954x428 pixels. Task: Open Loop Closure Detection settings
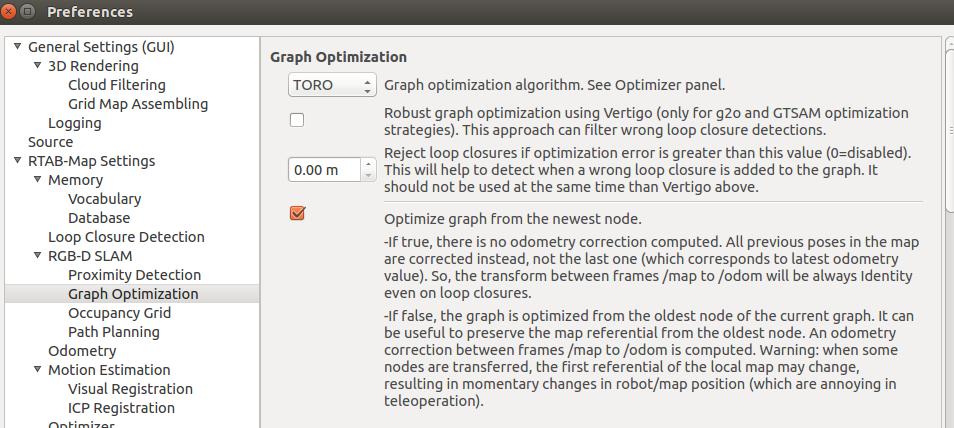coord(126,237)
